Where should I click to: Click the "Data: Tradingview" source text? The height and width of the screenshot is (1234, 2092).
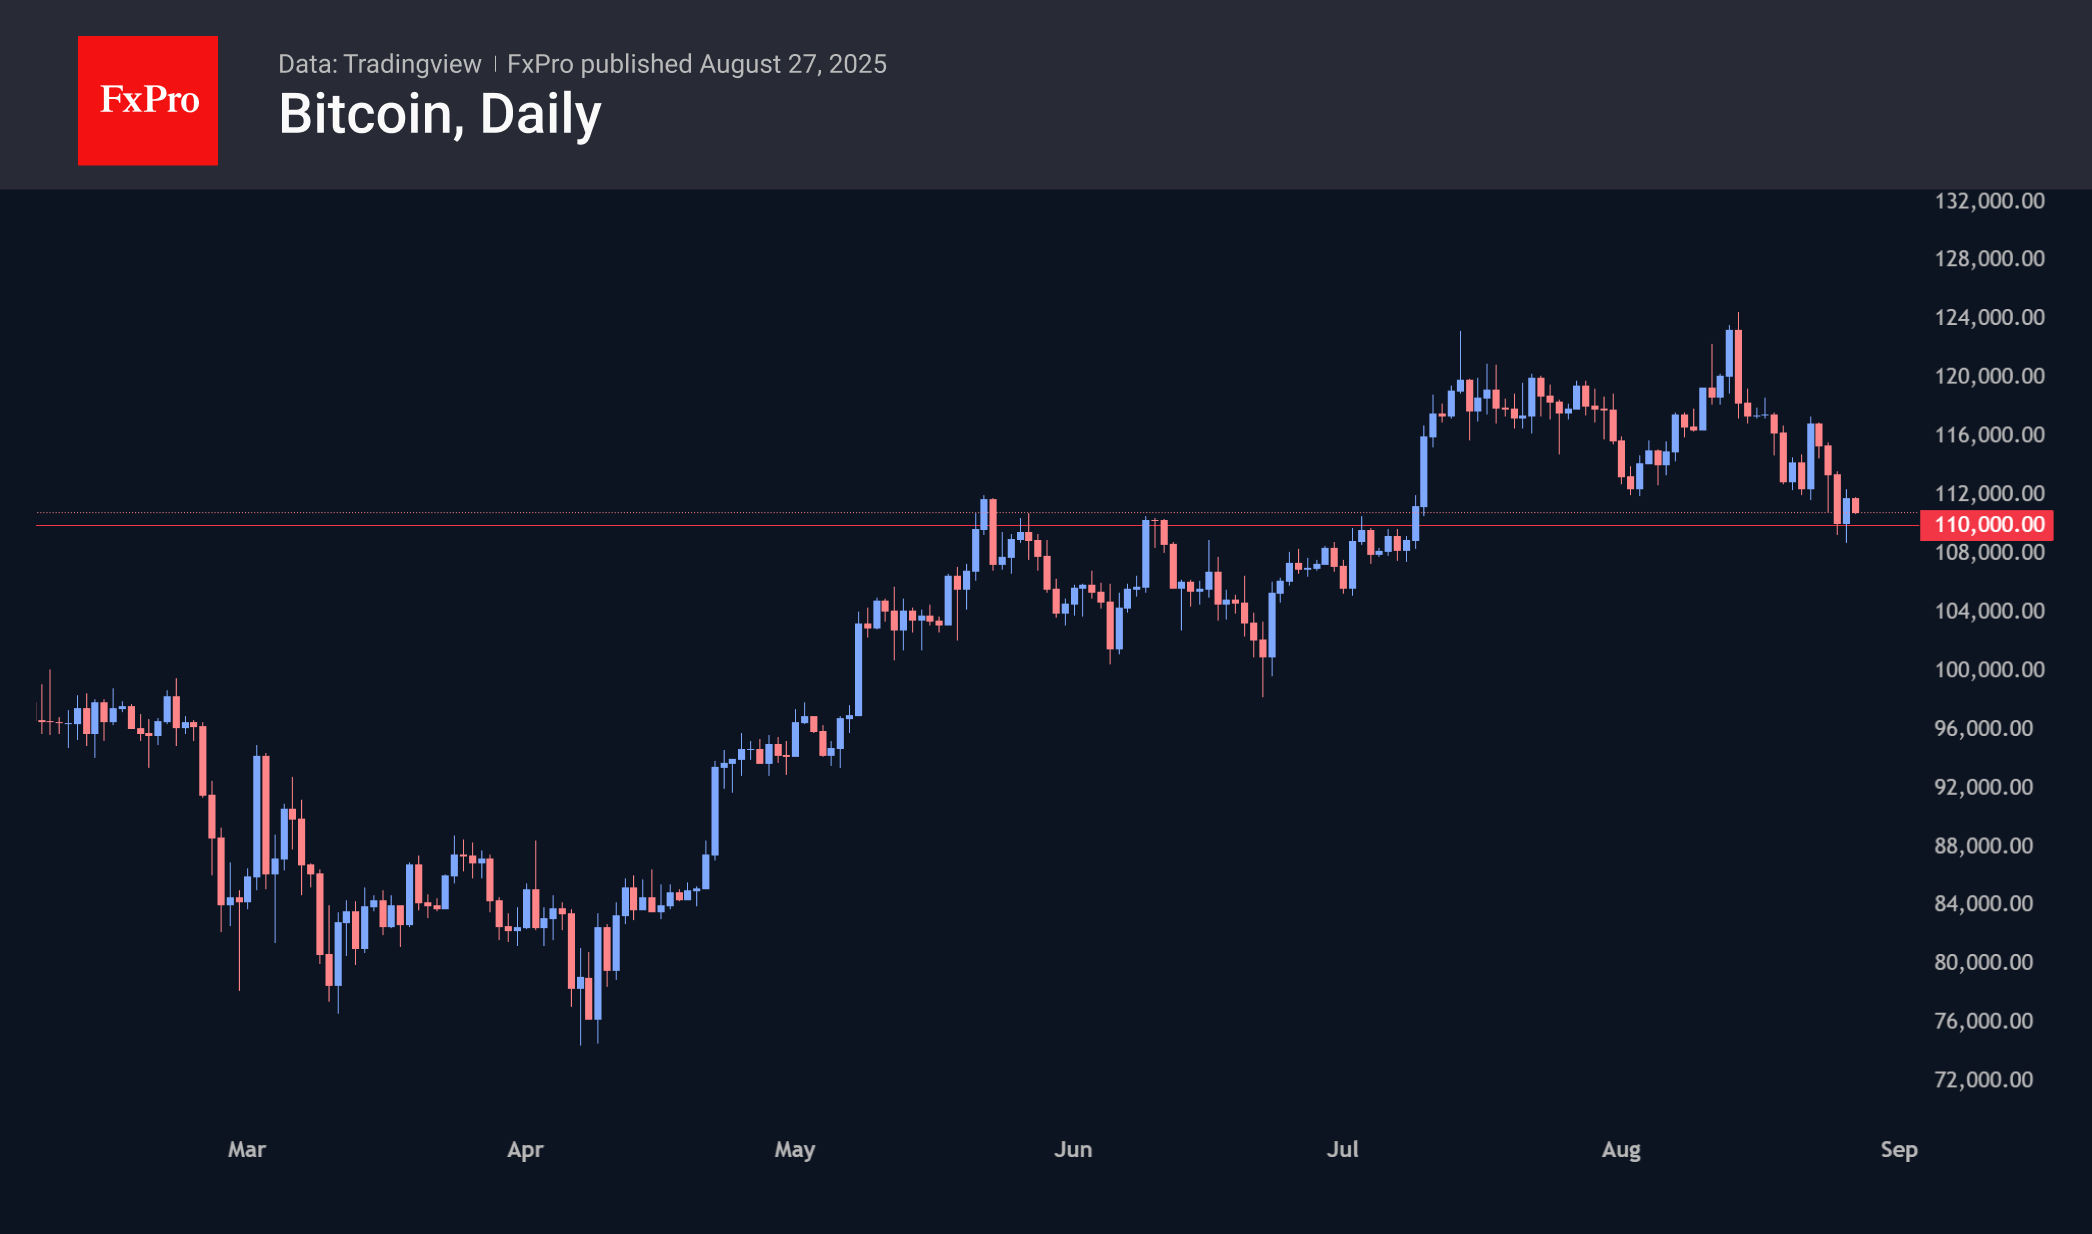coord(379,64)
